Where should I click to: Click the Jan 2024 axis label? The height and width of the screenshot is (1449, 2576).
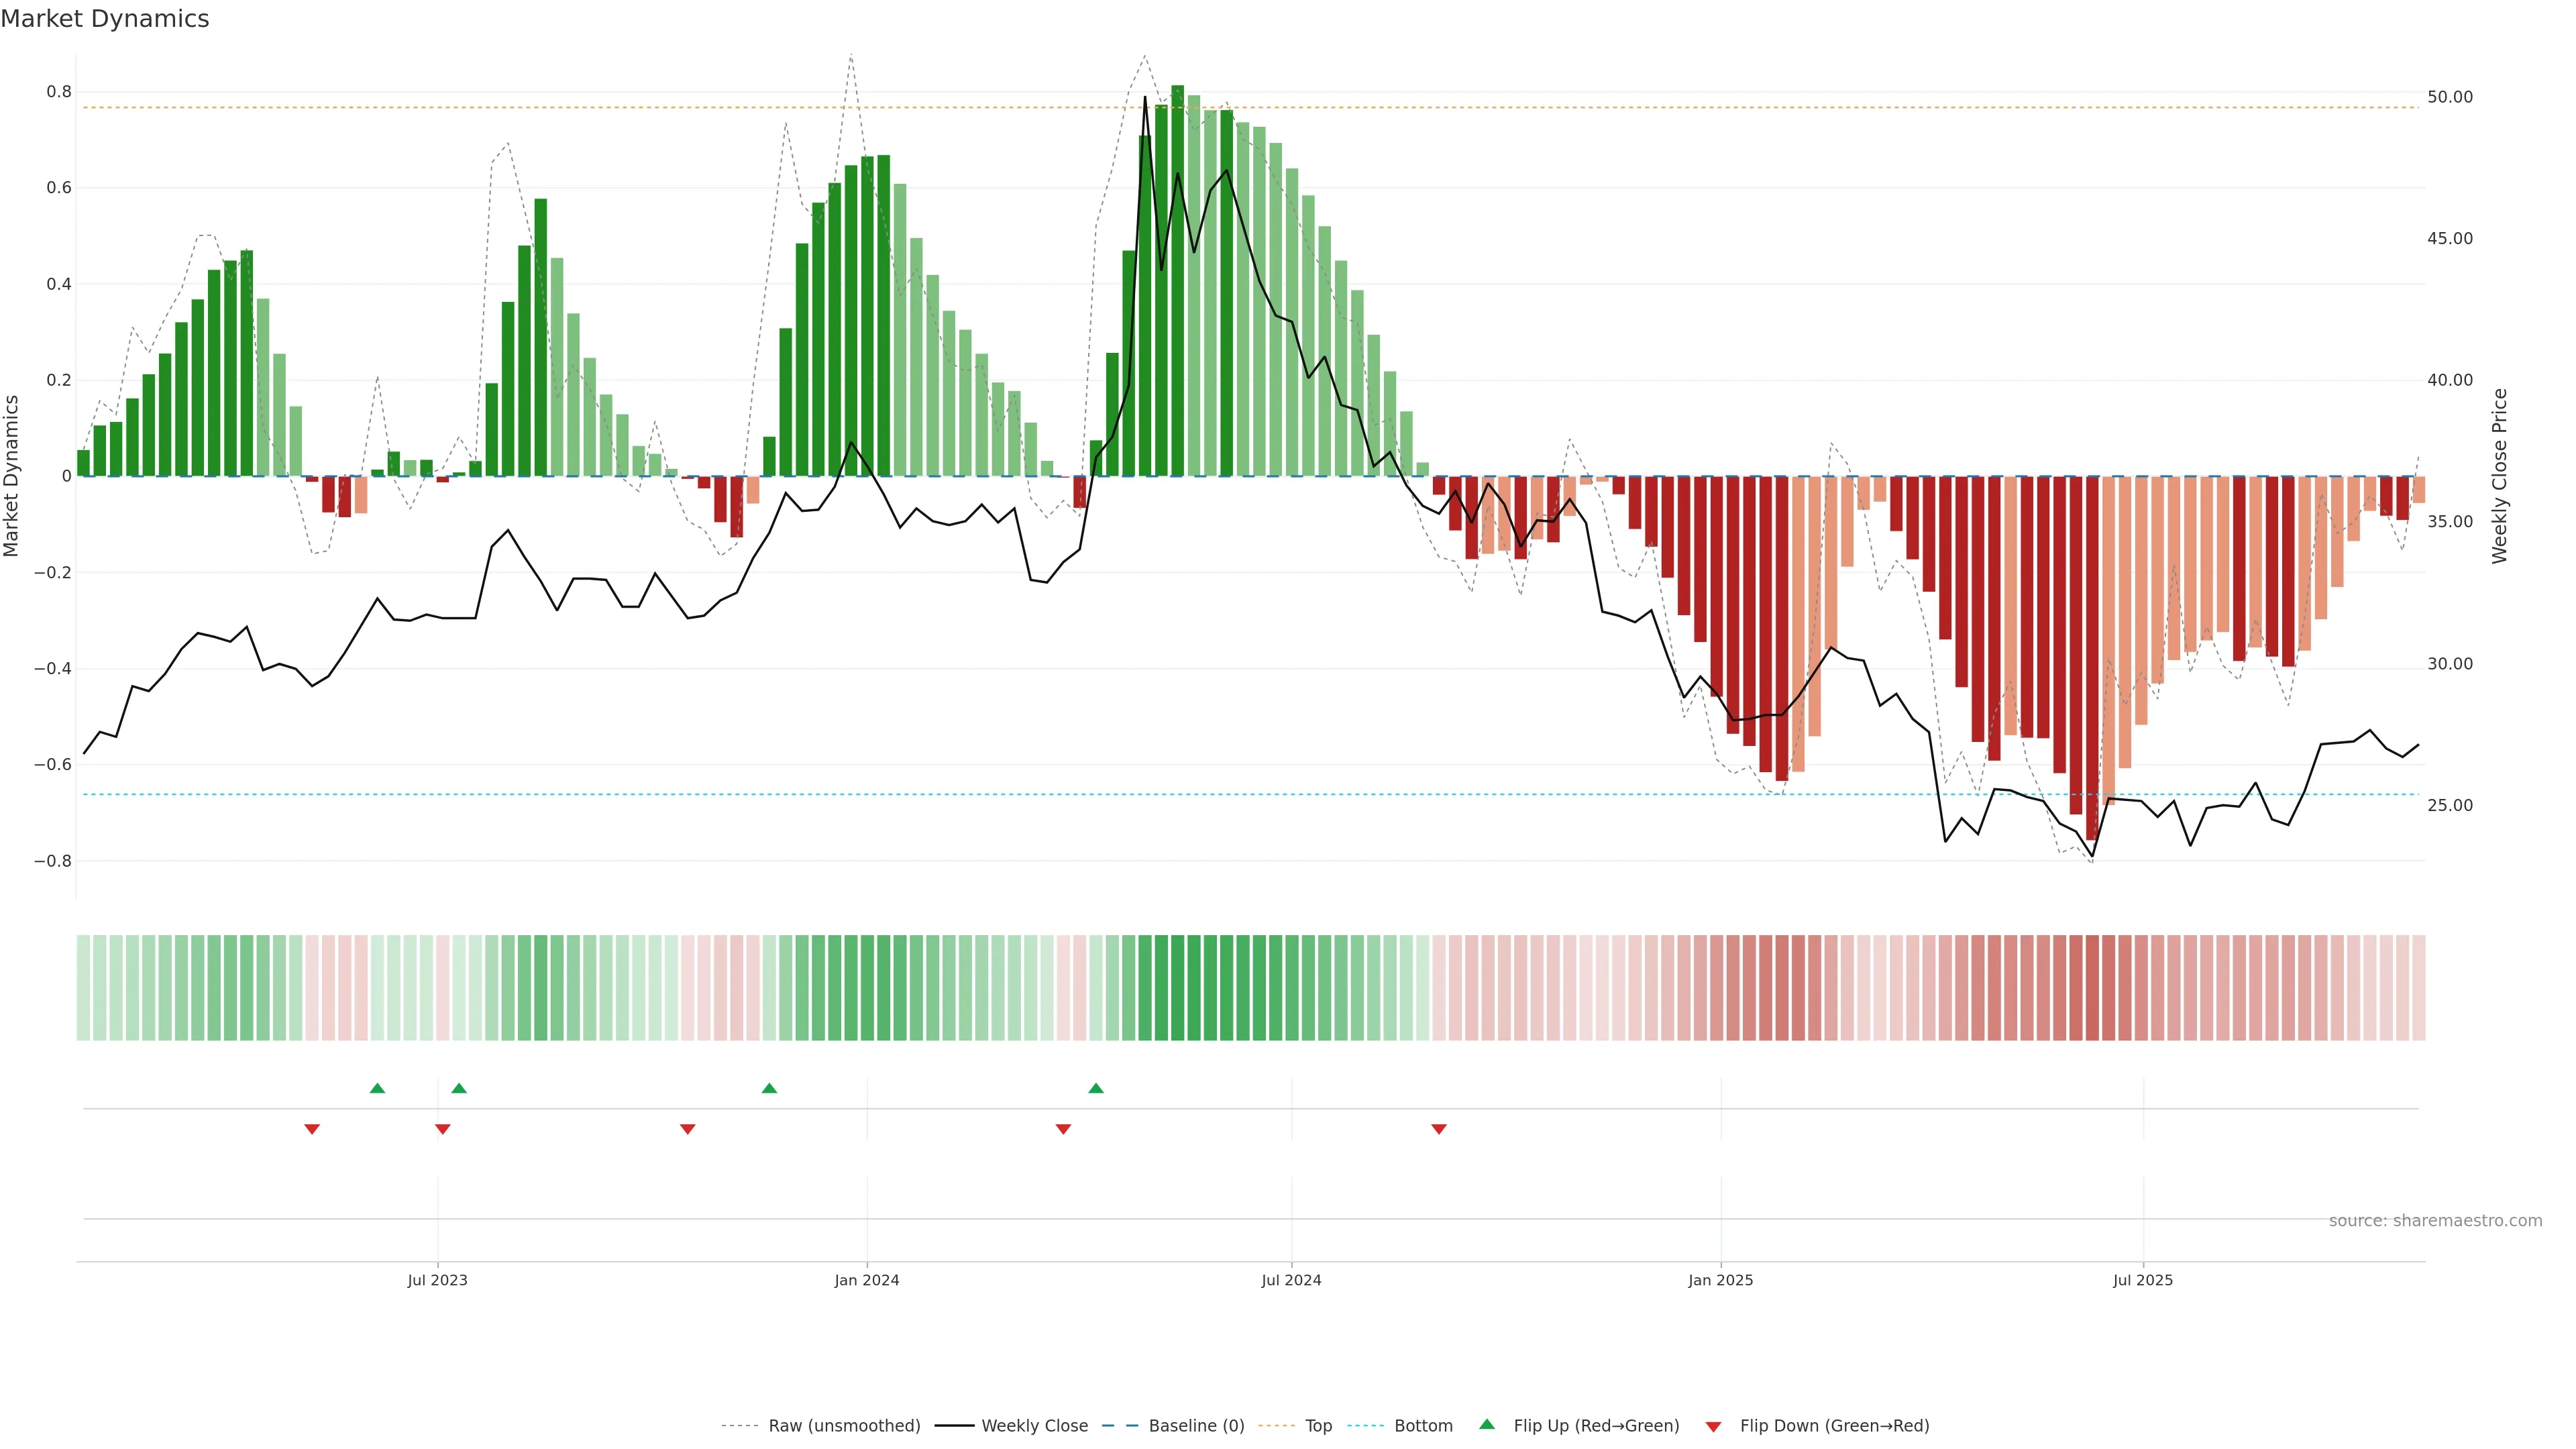867,1280
